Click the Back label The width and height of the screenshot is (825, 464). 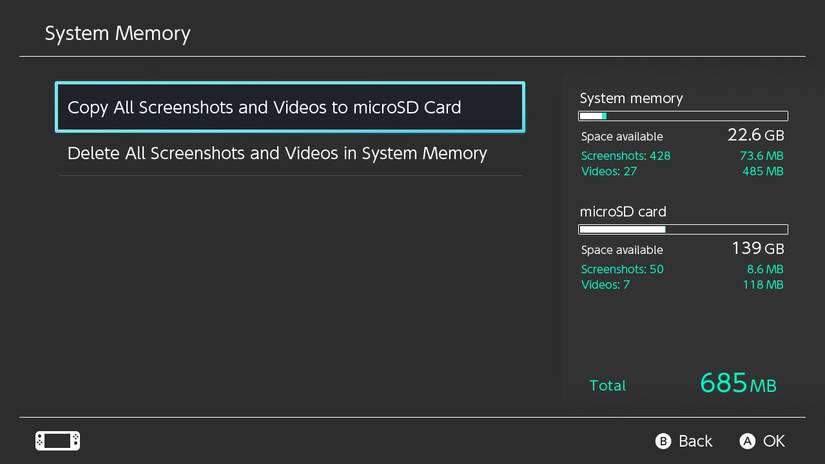coord(695,441)
